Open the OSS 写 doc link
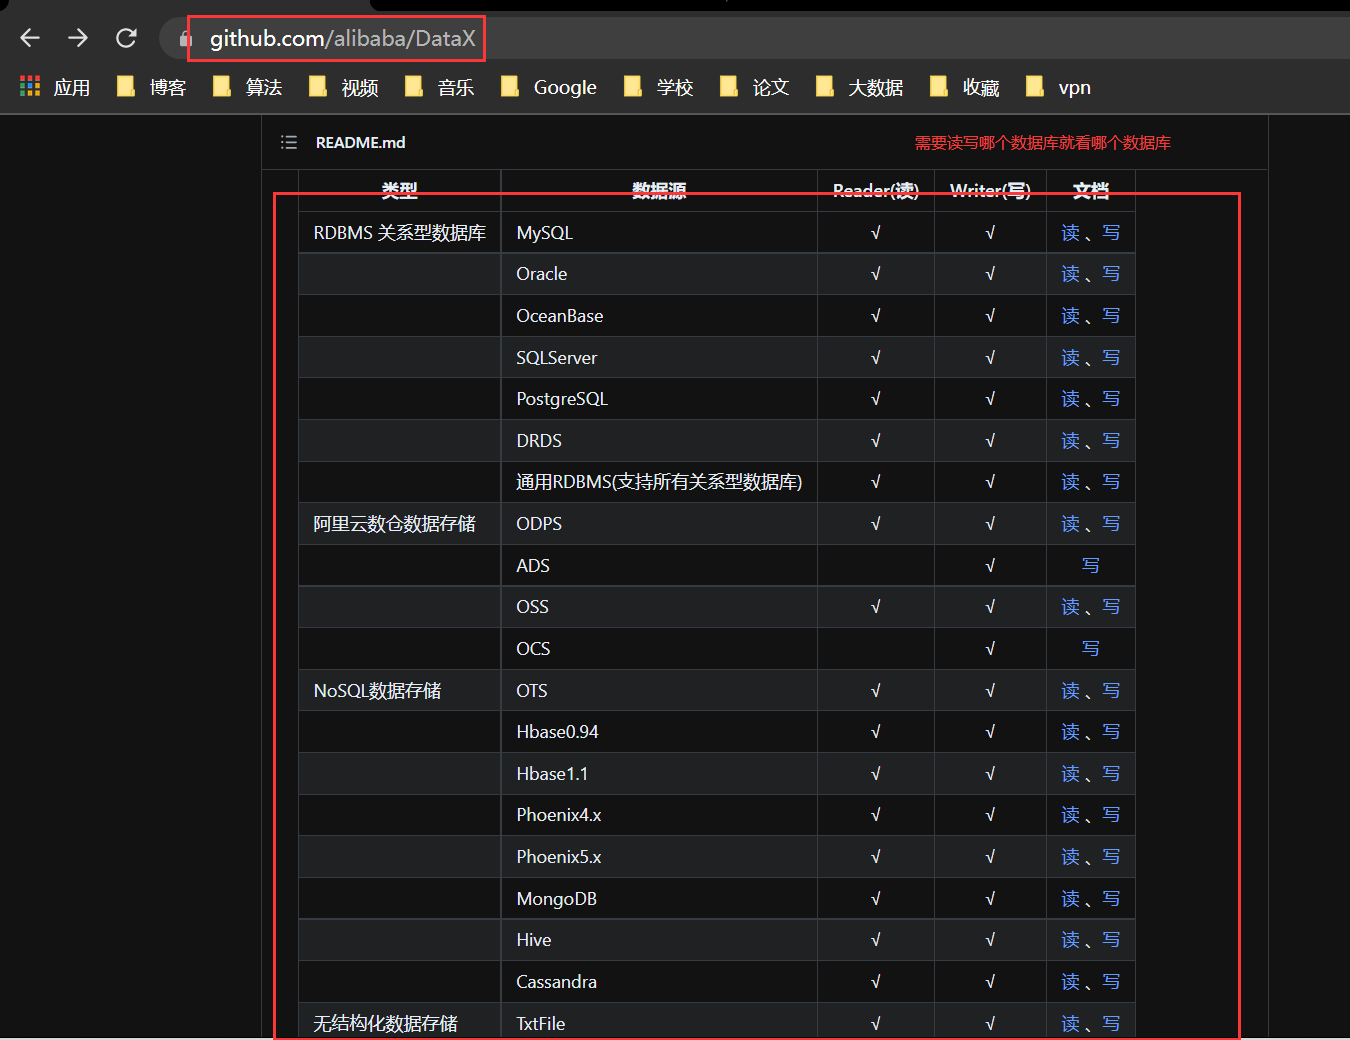 coord(1111,607)
